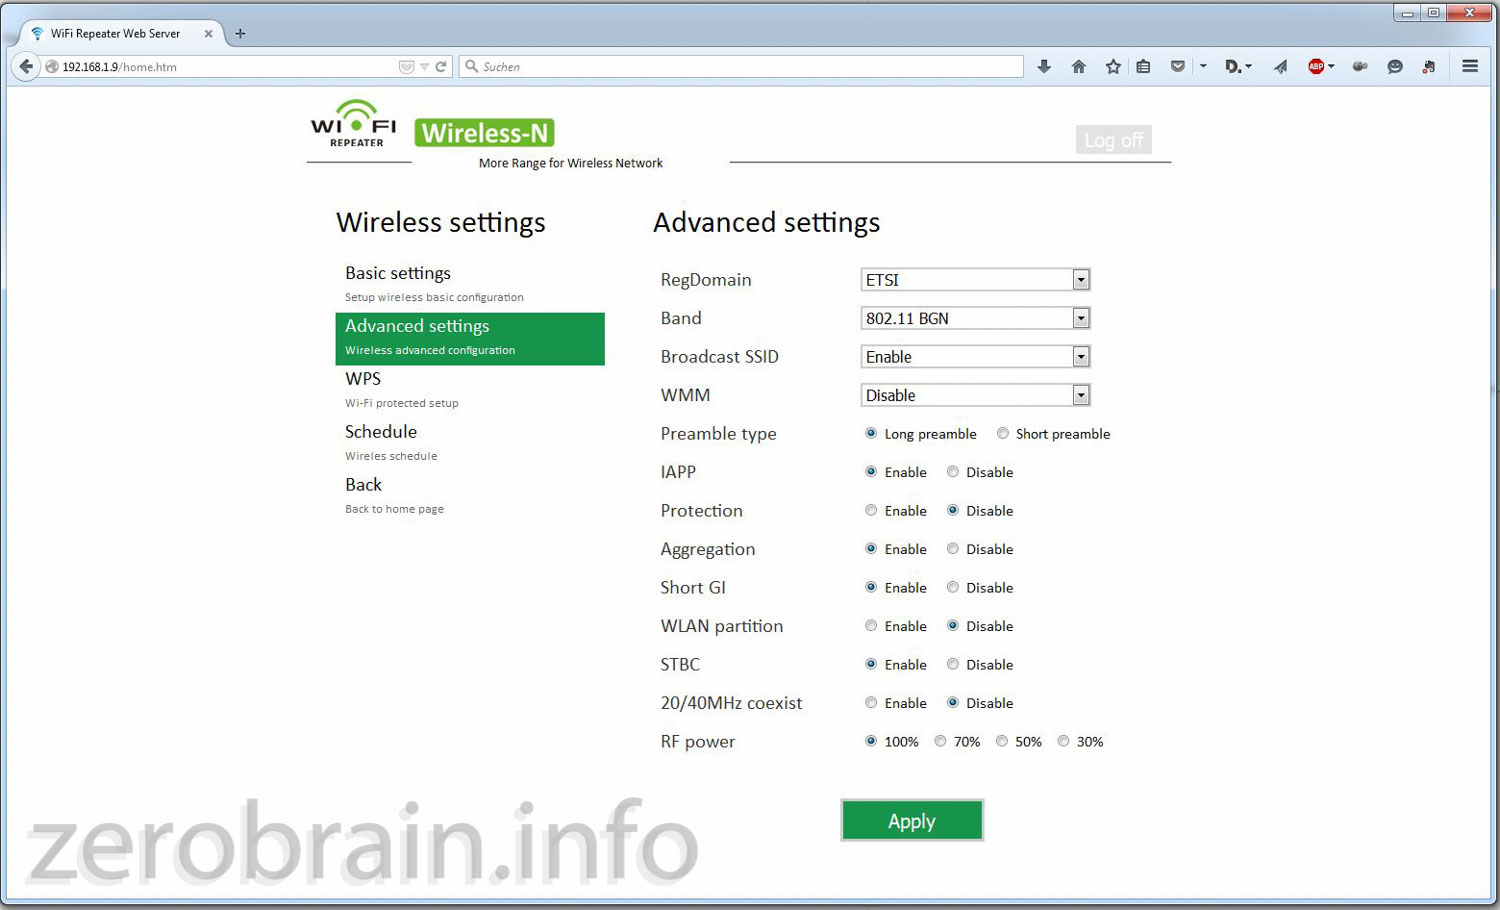Click the Apply button

(912, 821)
